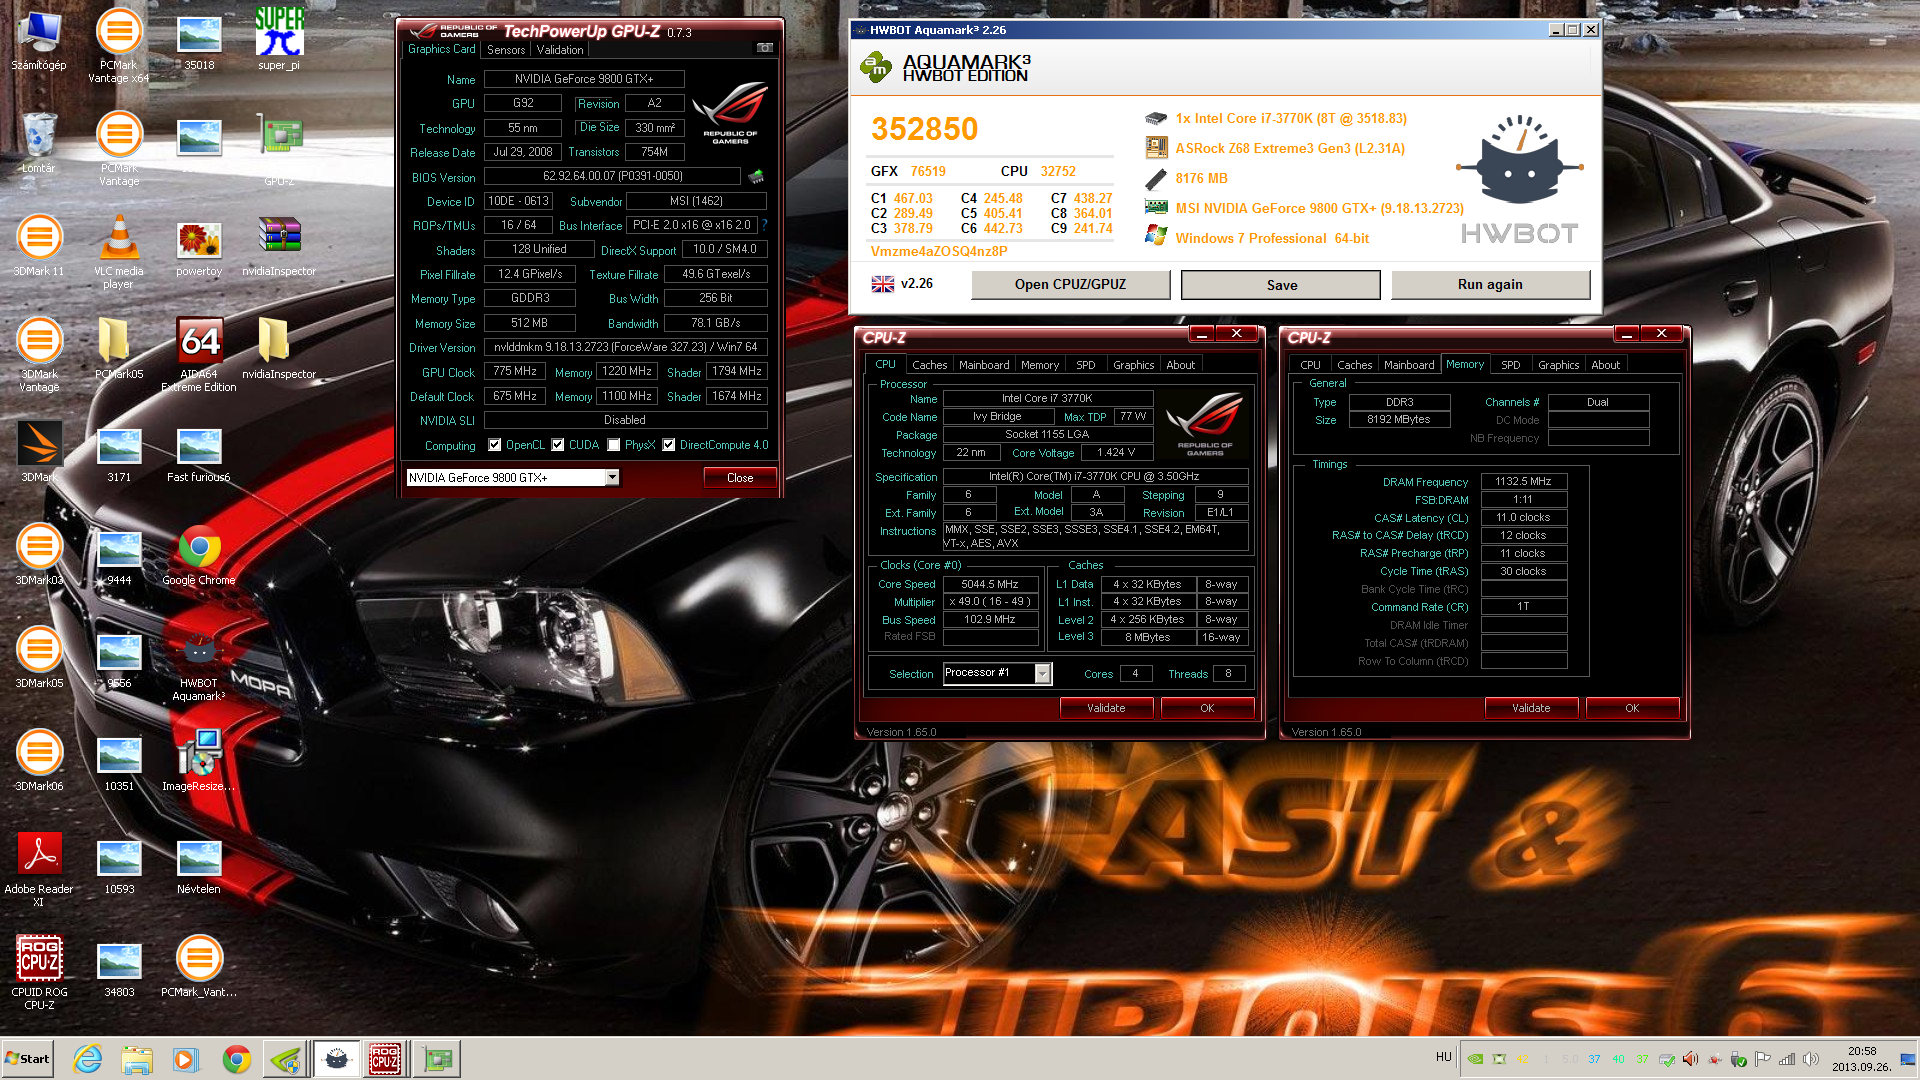
Task: Click the Core Speed value 5044.5 MHz
Action: tap(989, 584)
